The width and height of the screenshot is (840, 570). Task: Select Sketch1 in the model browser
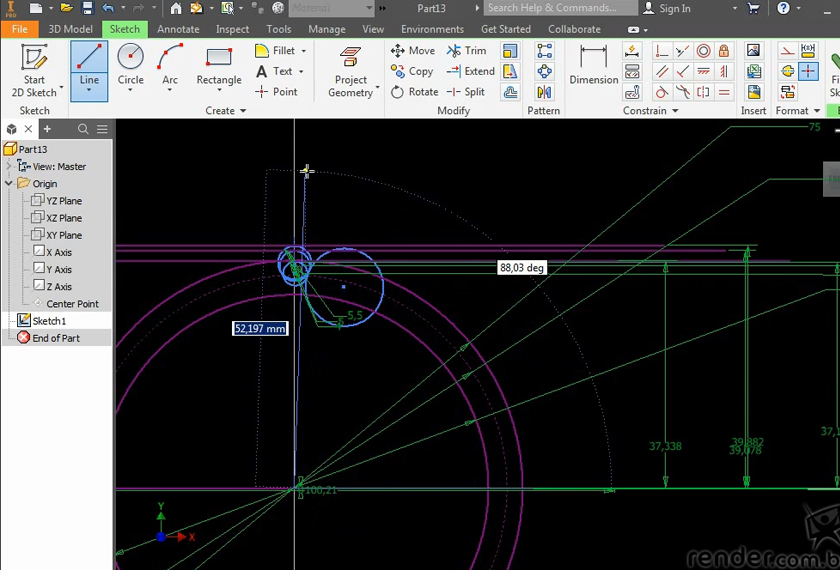click(x=49, y=321)
